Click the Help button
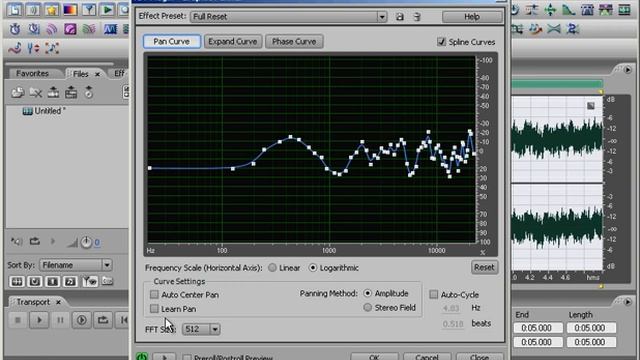The width and height of the screenshot is (640, 360). click(x=472, y=17)
